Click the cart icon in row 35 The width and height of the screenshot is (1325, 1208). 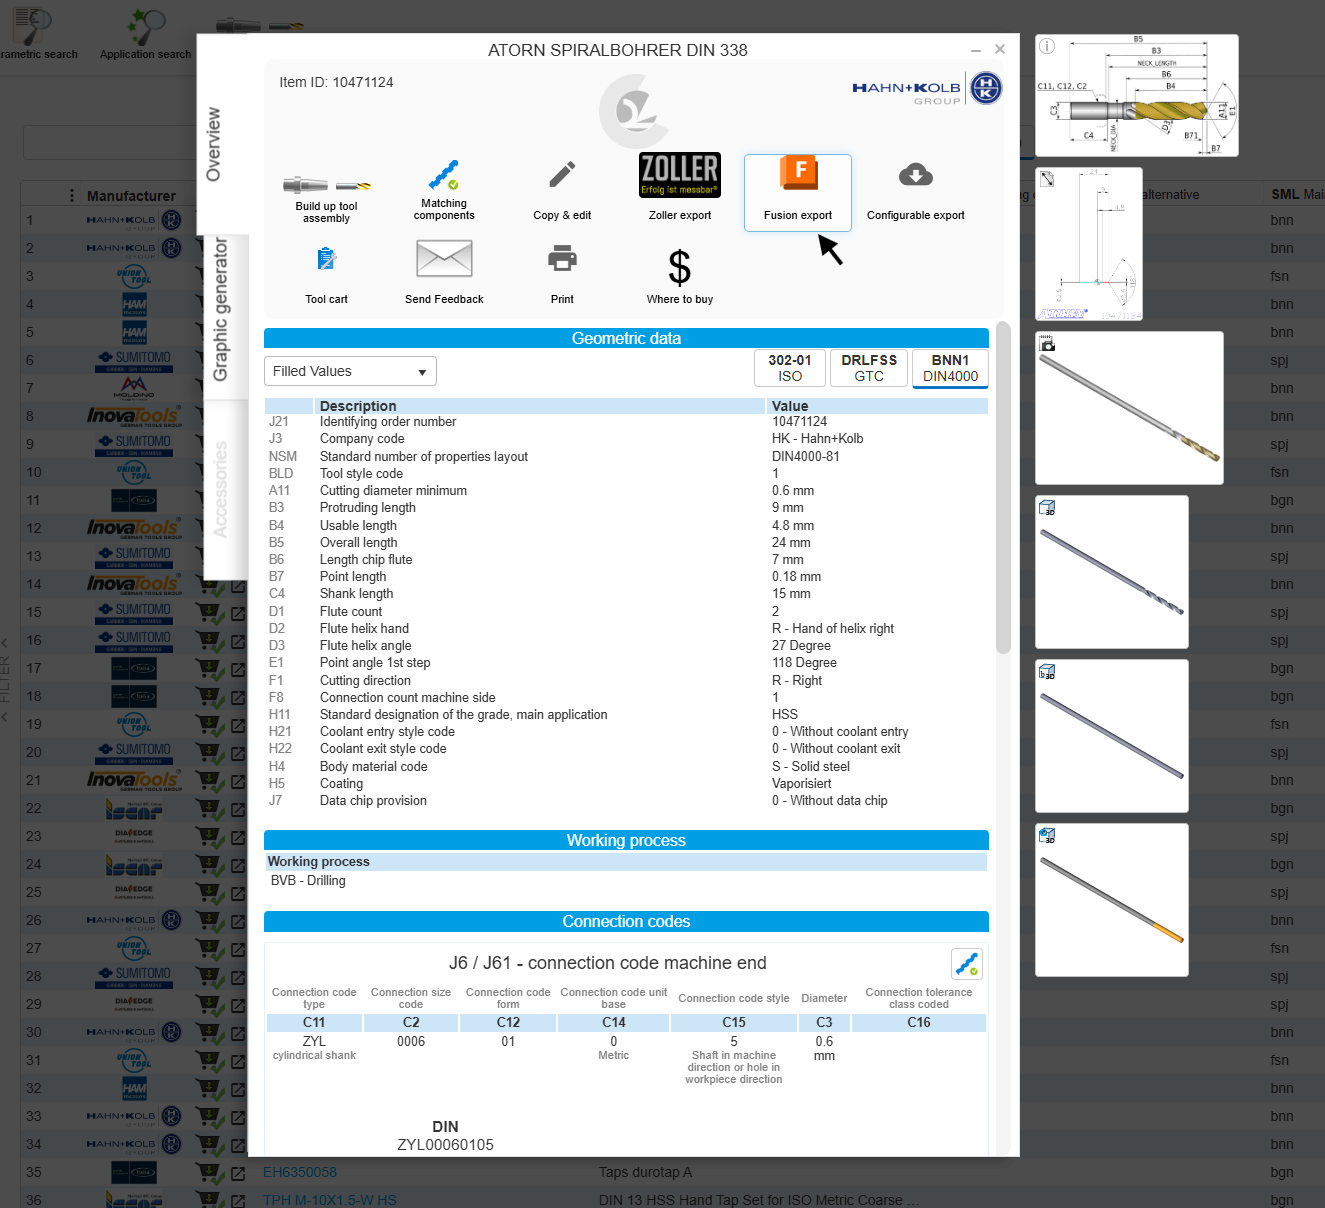tap(210, 1172)
